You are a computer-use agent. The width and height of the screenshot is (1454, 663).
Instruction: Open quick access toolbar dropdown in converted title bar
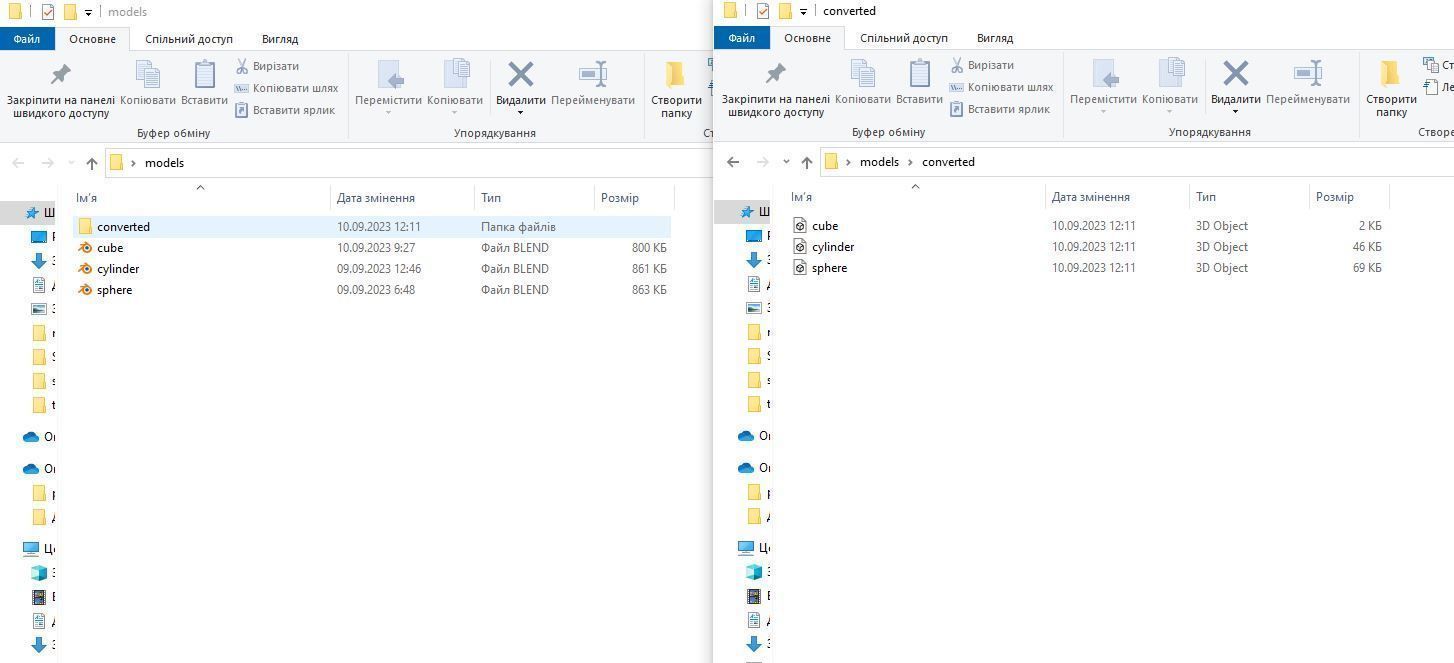[803, 11]
